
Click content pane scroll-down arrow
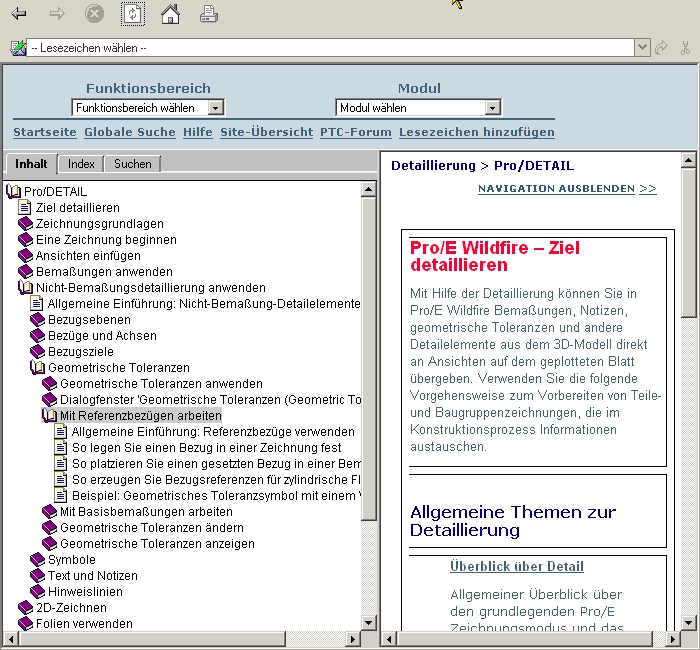click(688, 623)
